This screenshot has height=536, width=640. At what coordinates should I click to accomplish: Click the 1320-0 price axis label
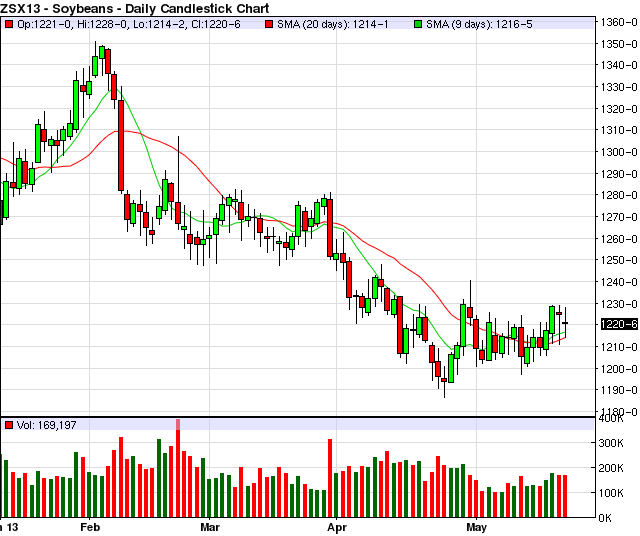(x=619, y=109)
